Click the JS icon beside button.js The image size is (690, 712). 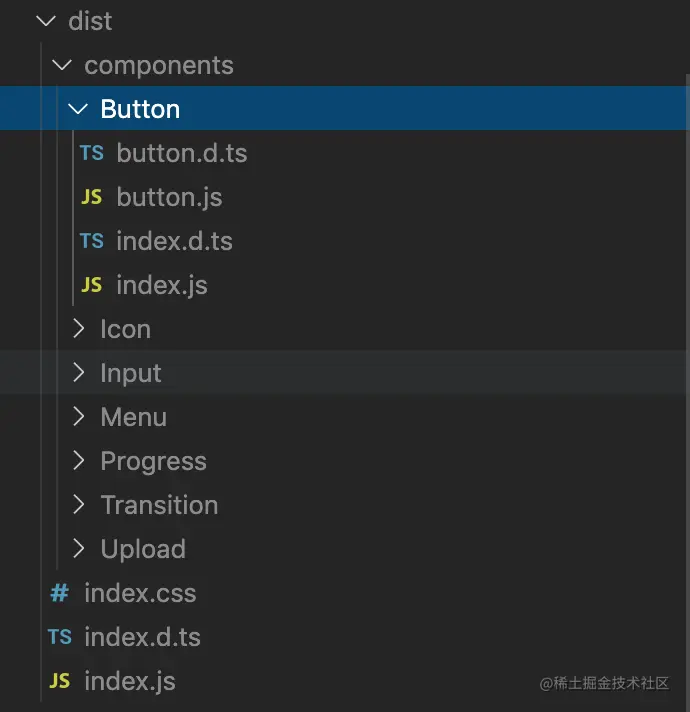click(92, 197)
